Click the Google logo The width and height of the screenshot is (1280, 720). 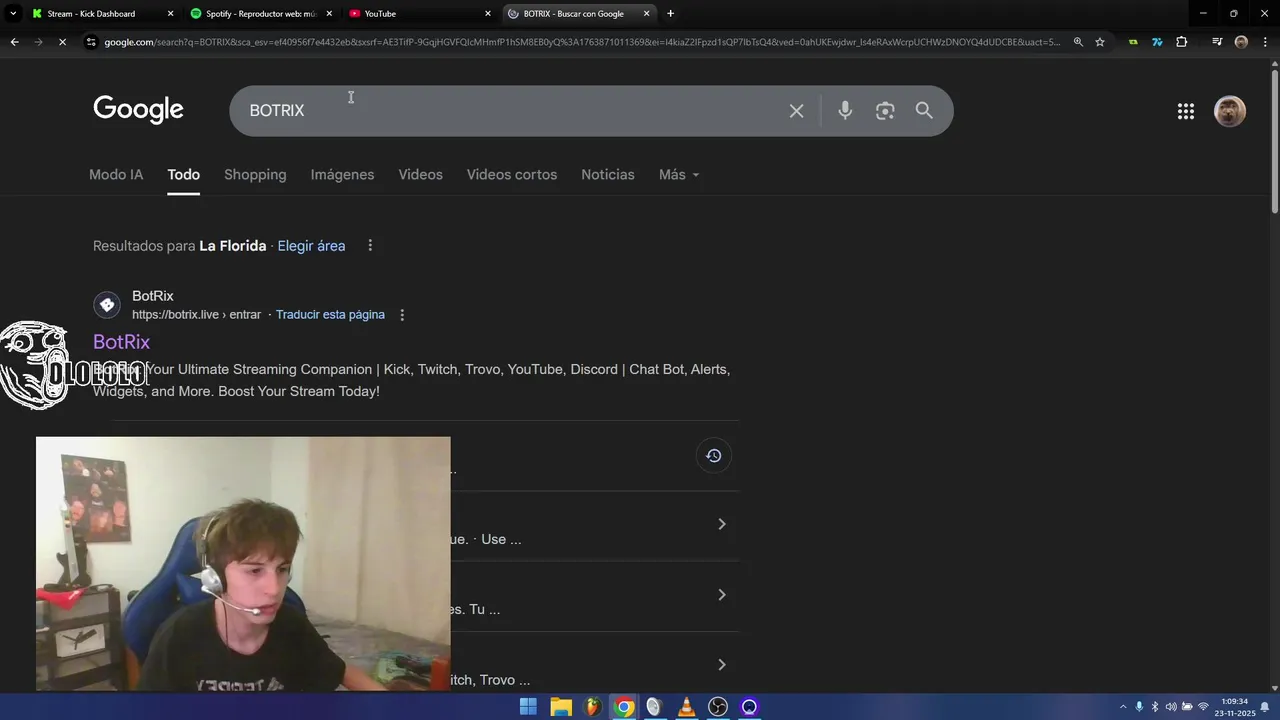click(x=138, y=110)
